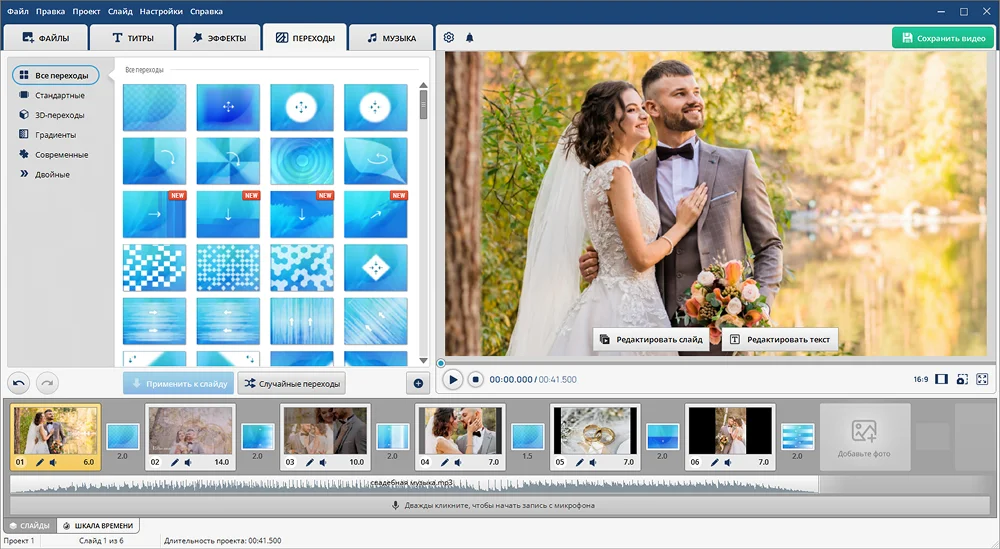Click the Случайные переходы button
1000x549 pixels.
click(291, 383)
